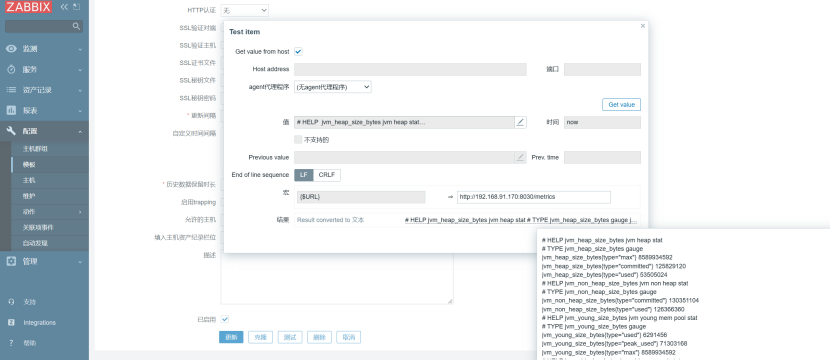Click the bar chart icon for 报表
Image resolution: width=831 pixels, height=360 pixels.
point(11,111)
